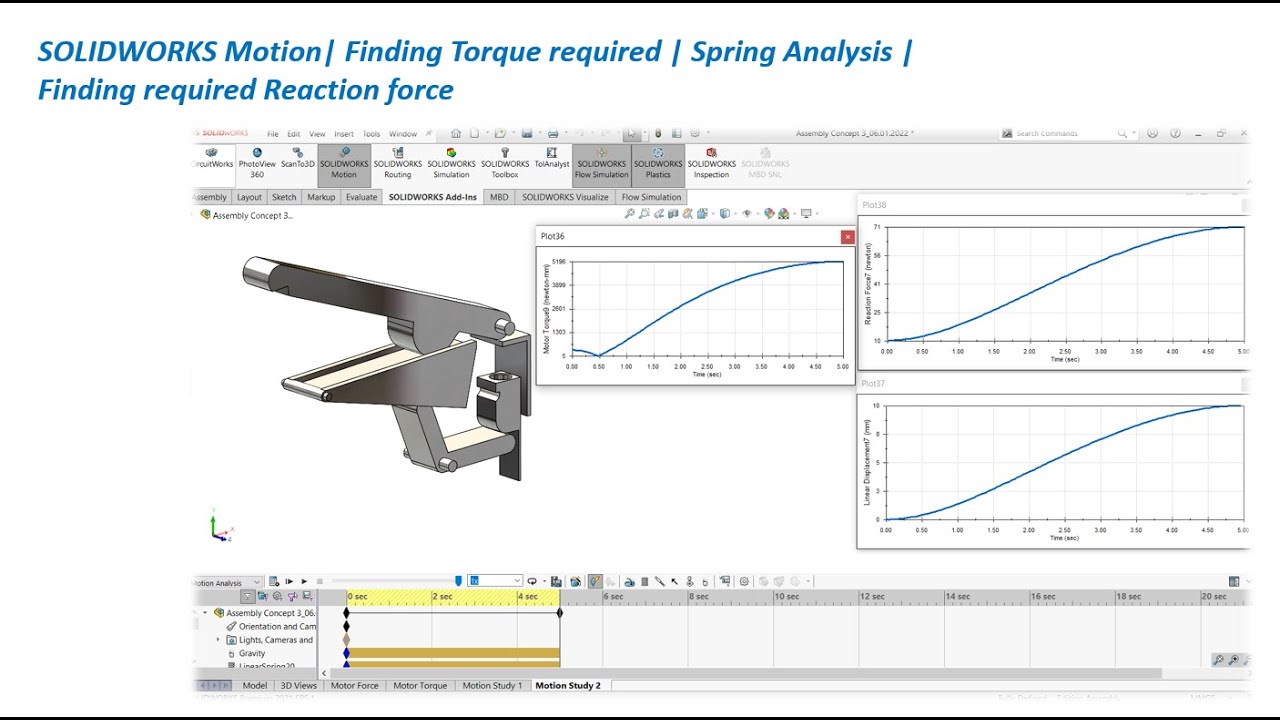Screen dimensions: 1280x720
Task: Open the Insert menu
Action: tap(344, 134)
